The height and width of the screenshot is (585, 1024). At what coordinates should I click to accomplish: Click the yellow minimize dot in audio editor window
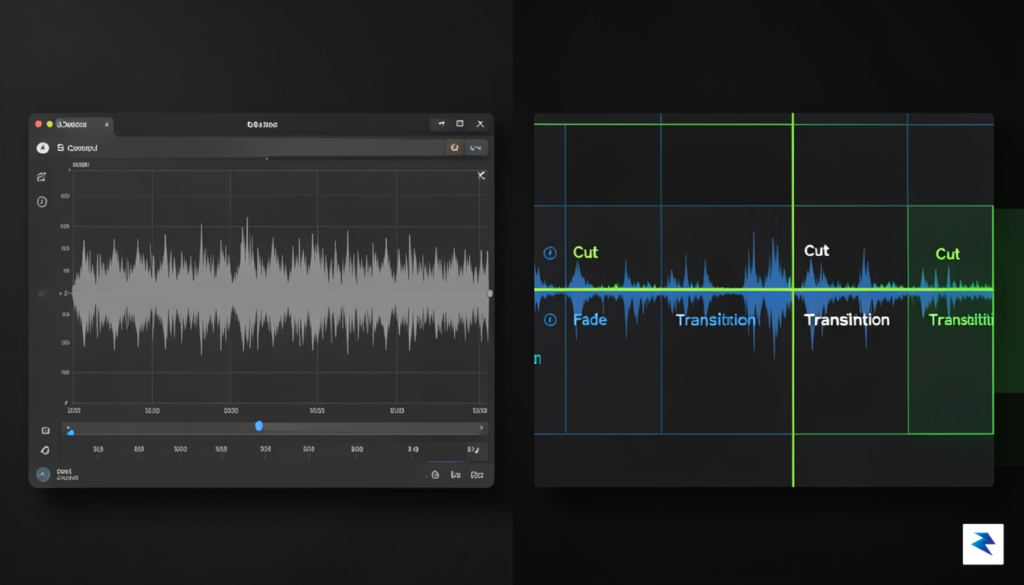(50, 124)
